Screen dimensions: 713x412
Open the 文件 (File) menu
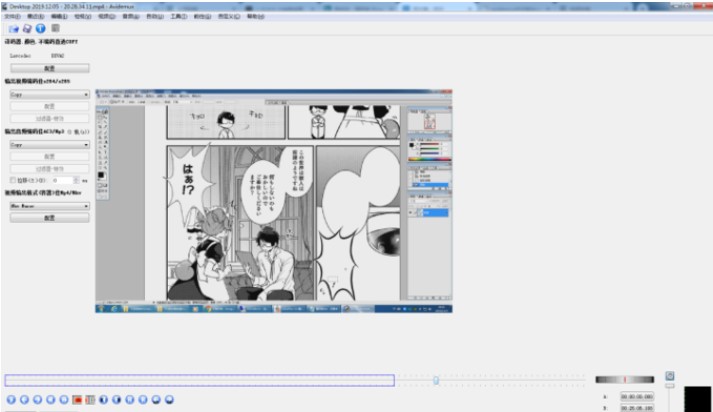[12, 16]
